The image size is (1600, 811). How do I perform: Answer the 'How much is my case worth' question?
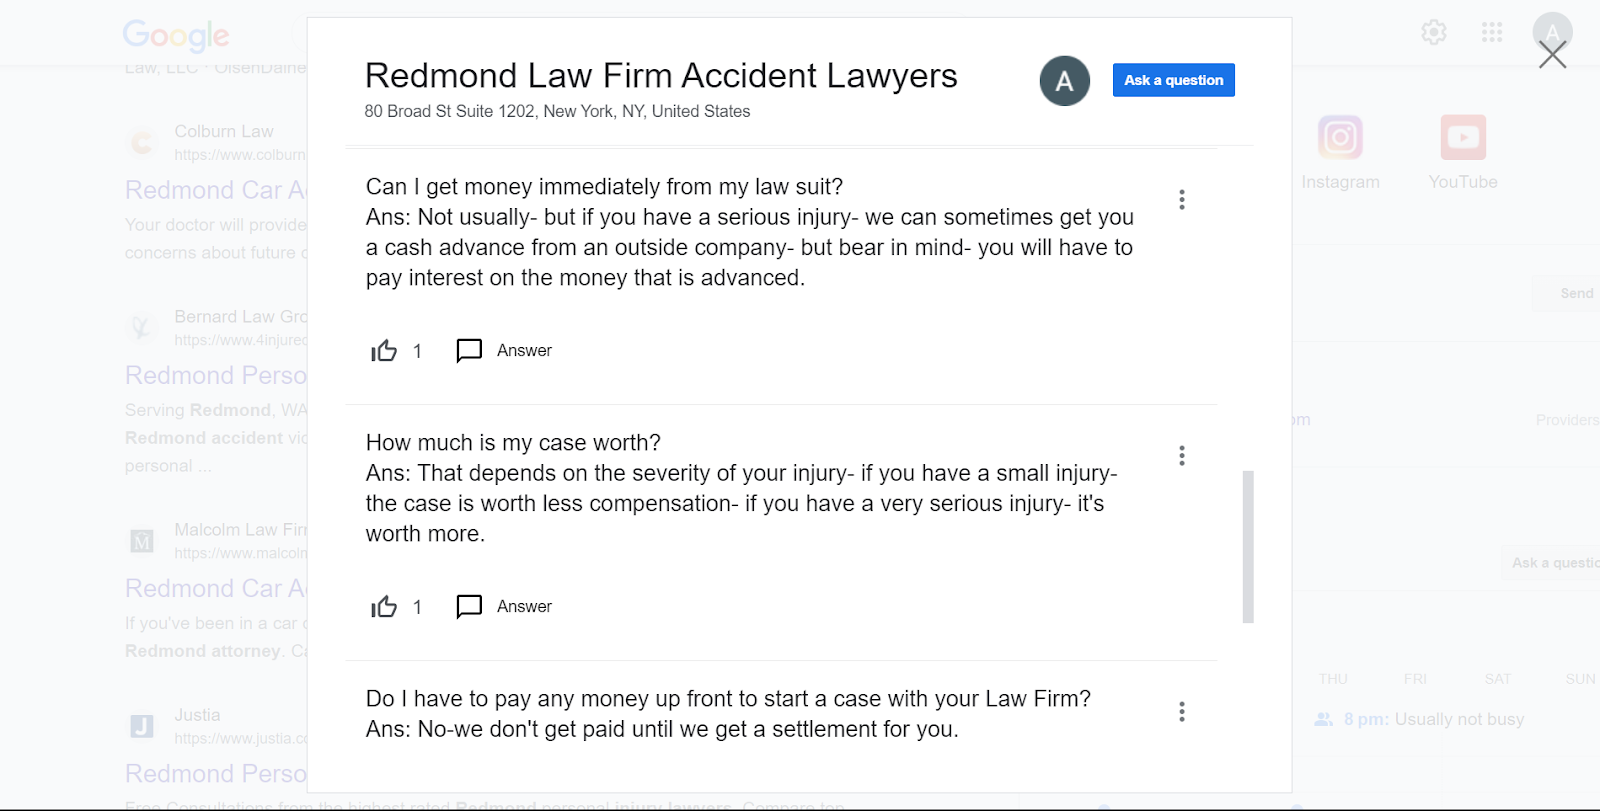tap(524, 607)
